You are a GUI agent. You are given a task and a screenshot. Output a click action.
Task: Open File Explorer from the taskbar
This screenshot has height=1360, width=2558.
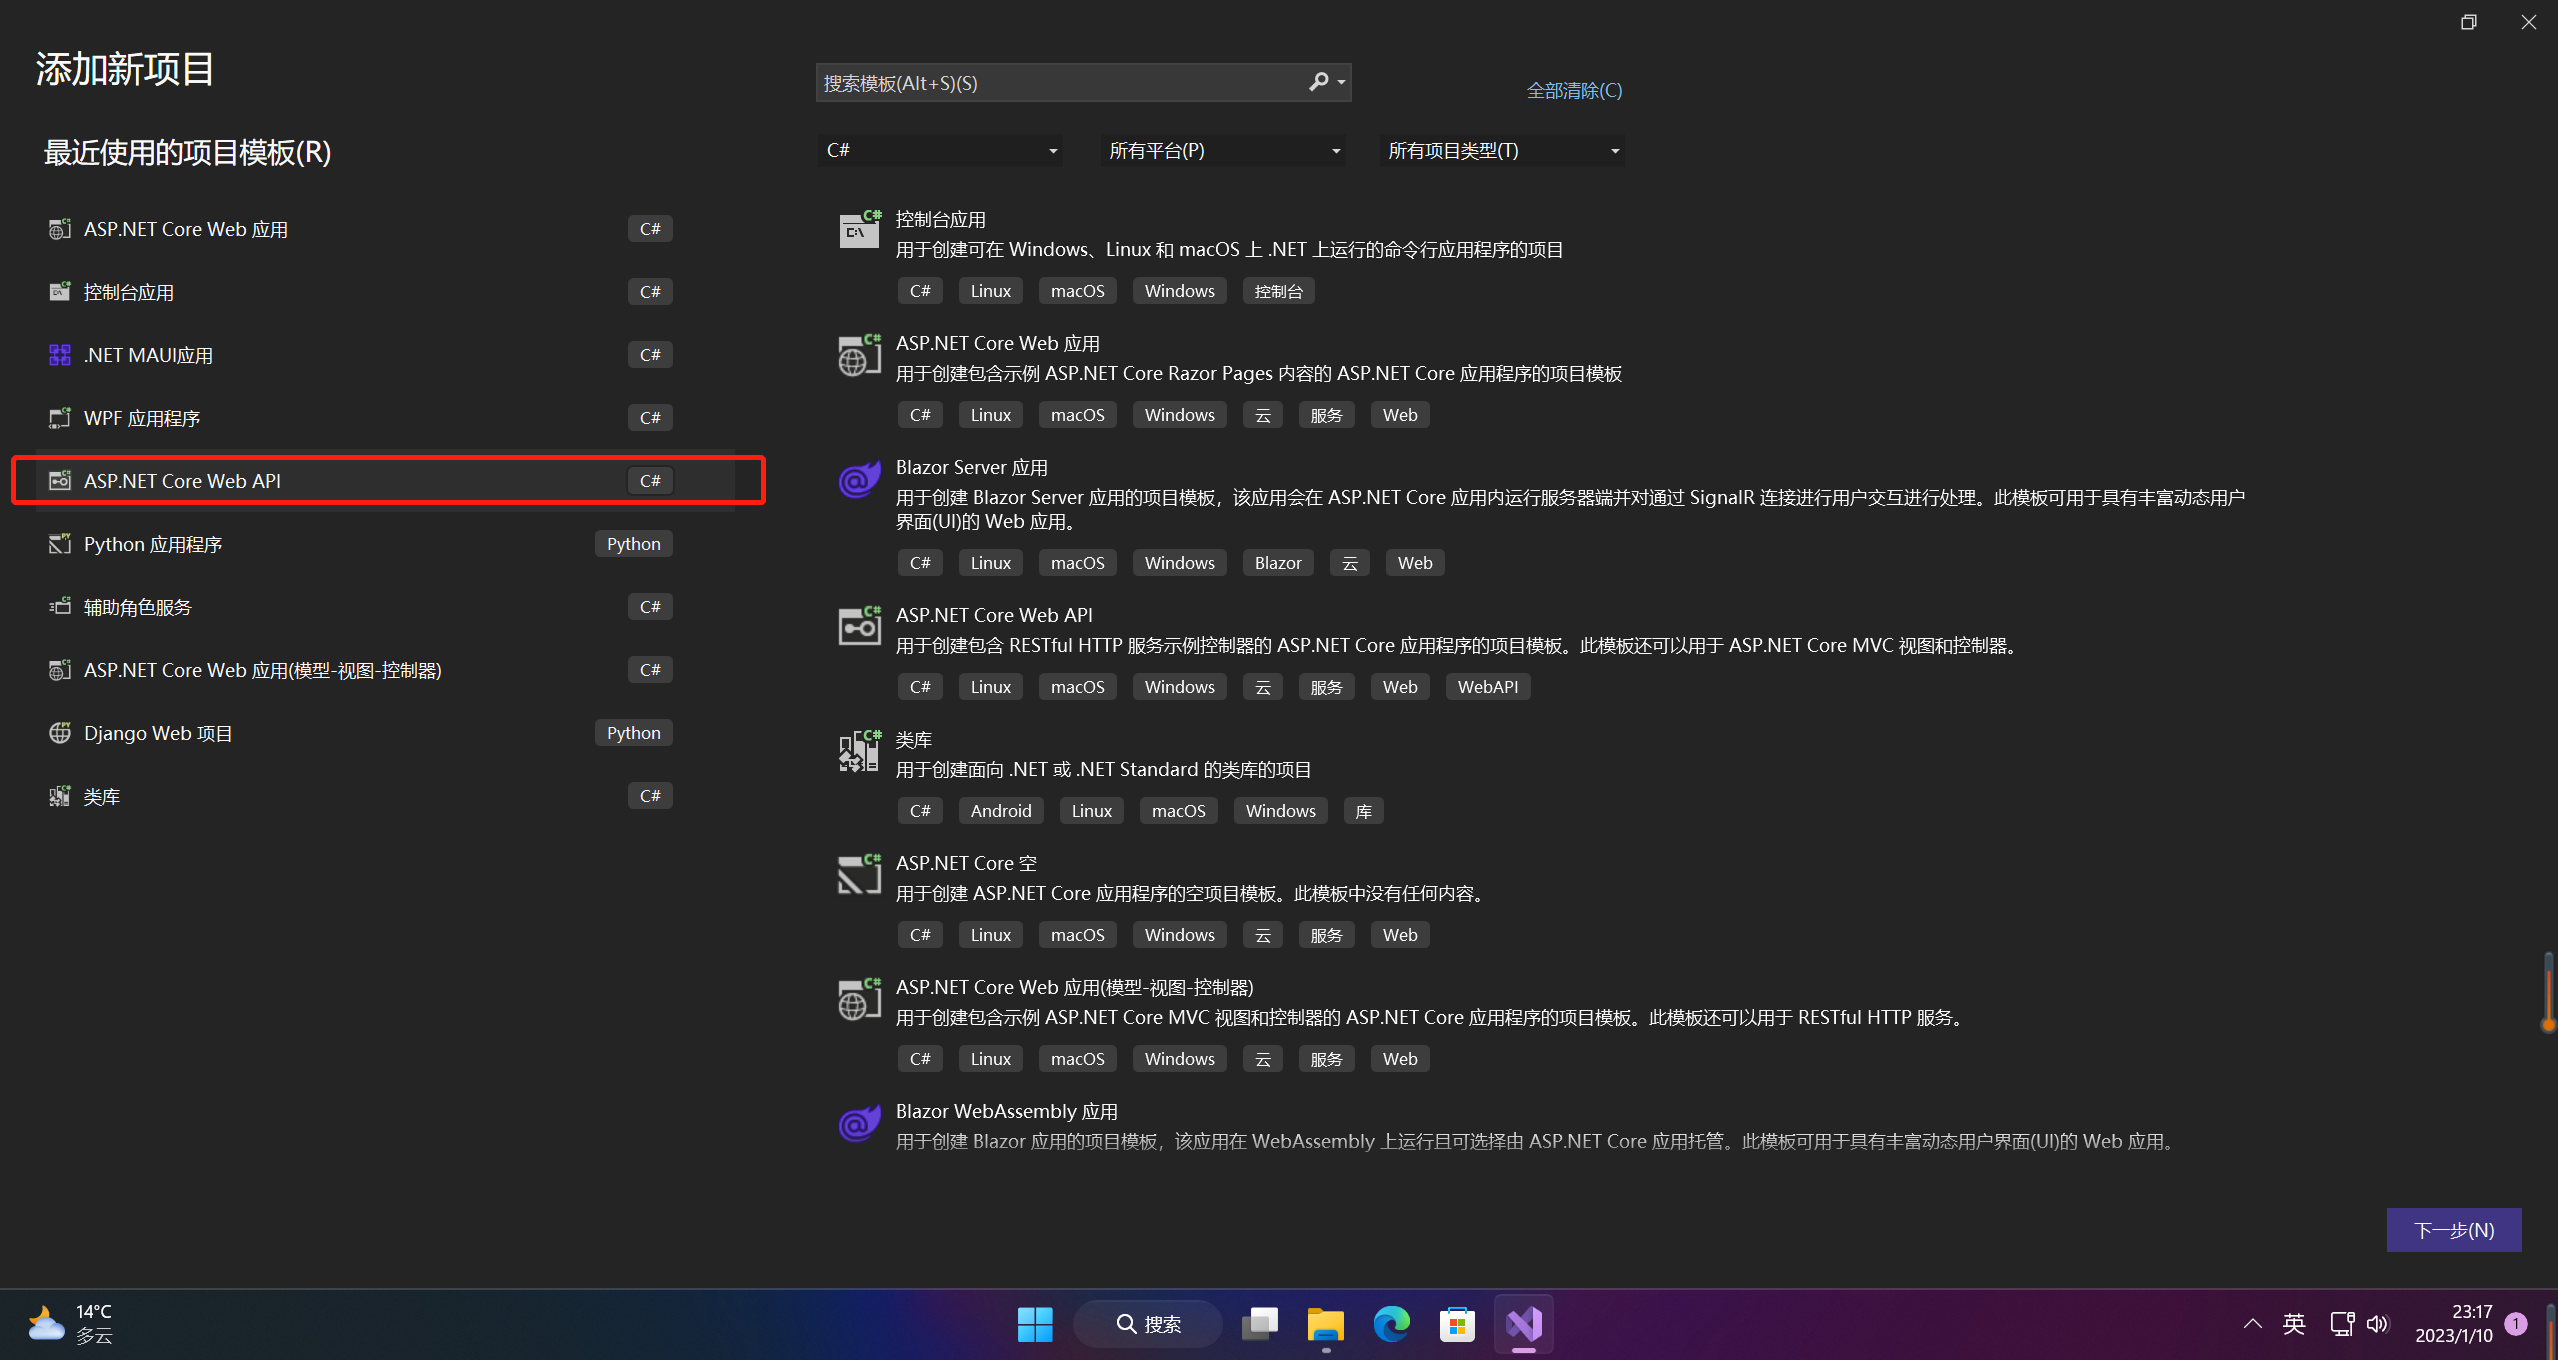pyautogui.click(x=1324, y=1324)
